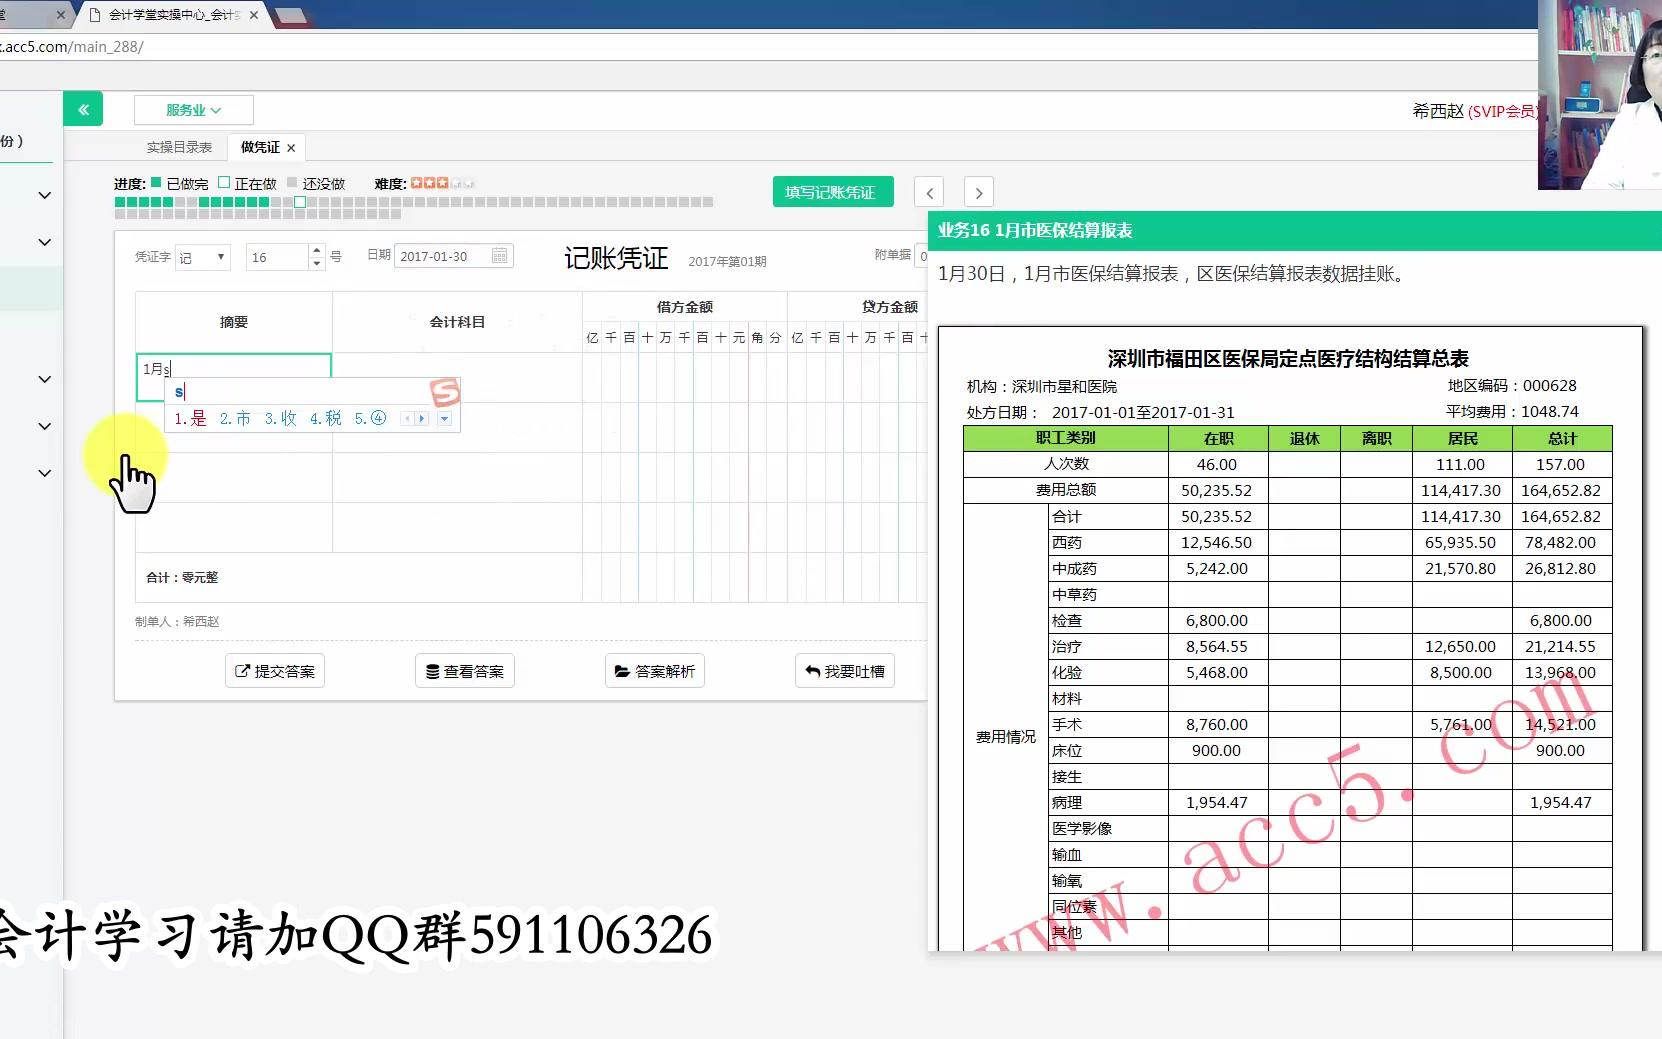Open the 服务业 industry dropdown
Screen dimensions: 1662x1039
(x=193, y=110)
